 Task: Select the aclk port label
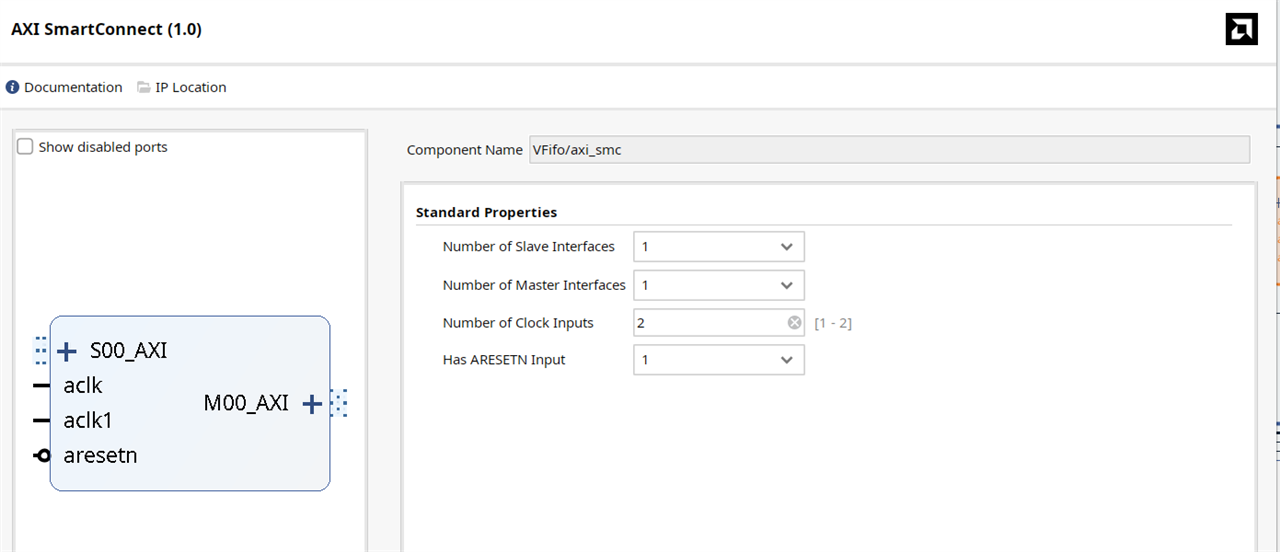tap(83, 385)
